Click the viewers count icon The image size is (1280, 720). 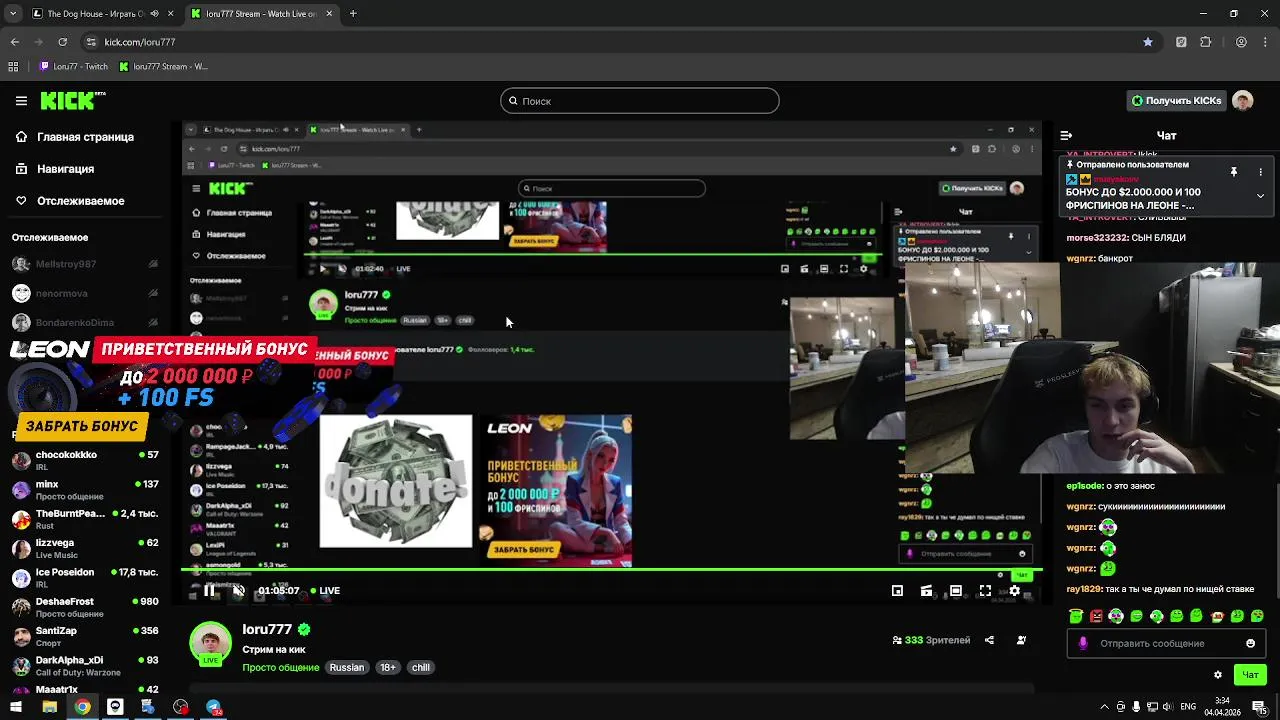coord(897,640)
